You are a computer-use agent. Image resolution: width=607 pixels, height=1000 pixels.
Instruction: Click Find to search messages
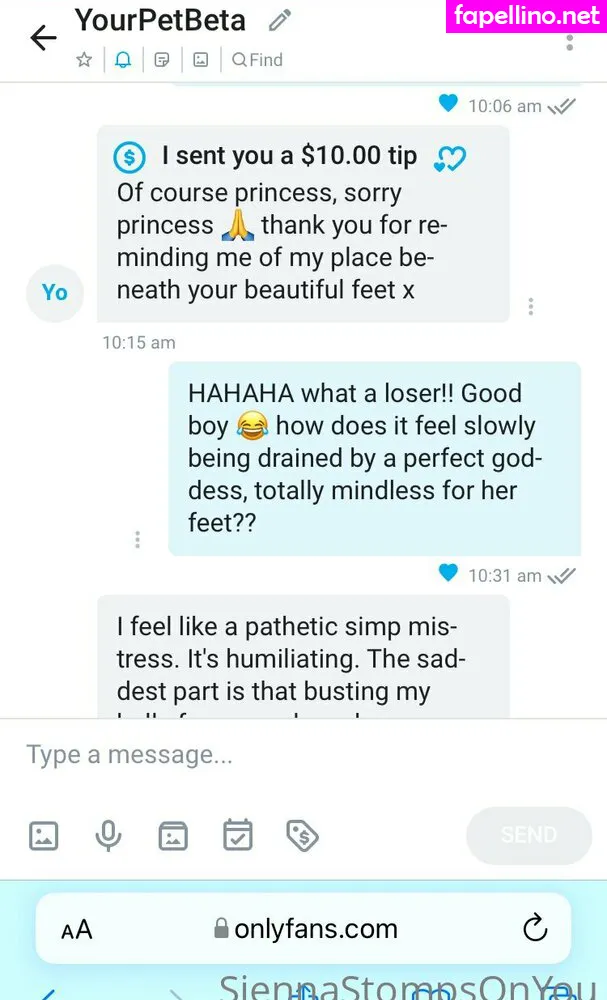[257, 60]
